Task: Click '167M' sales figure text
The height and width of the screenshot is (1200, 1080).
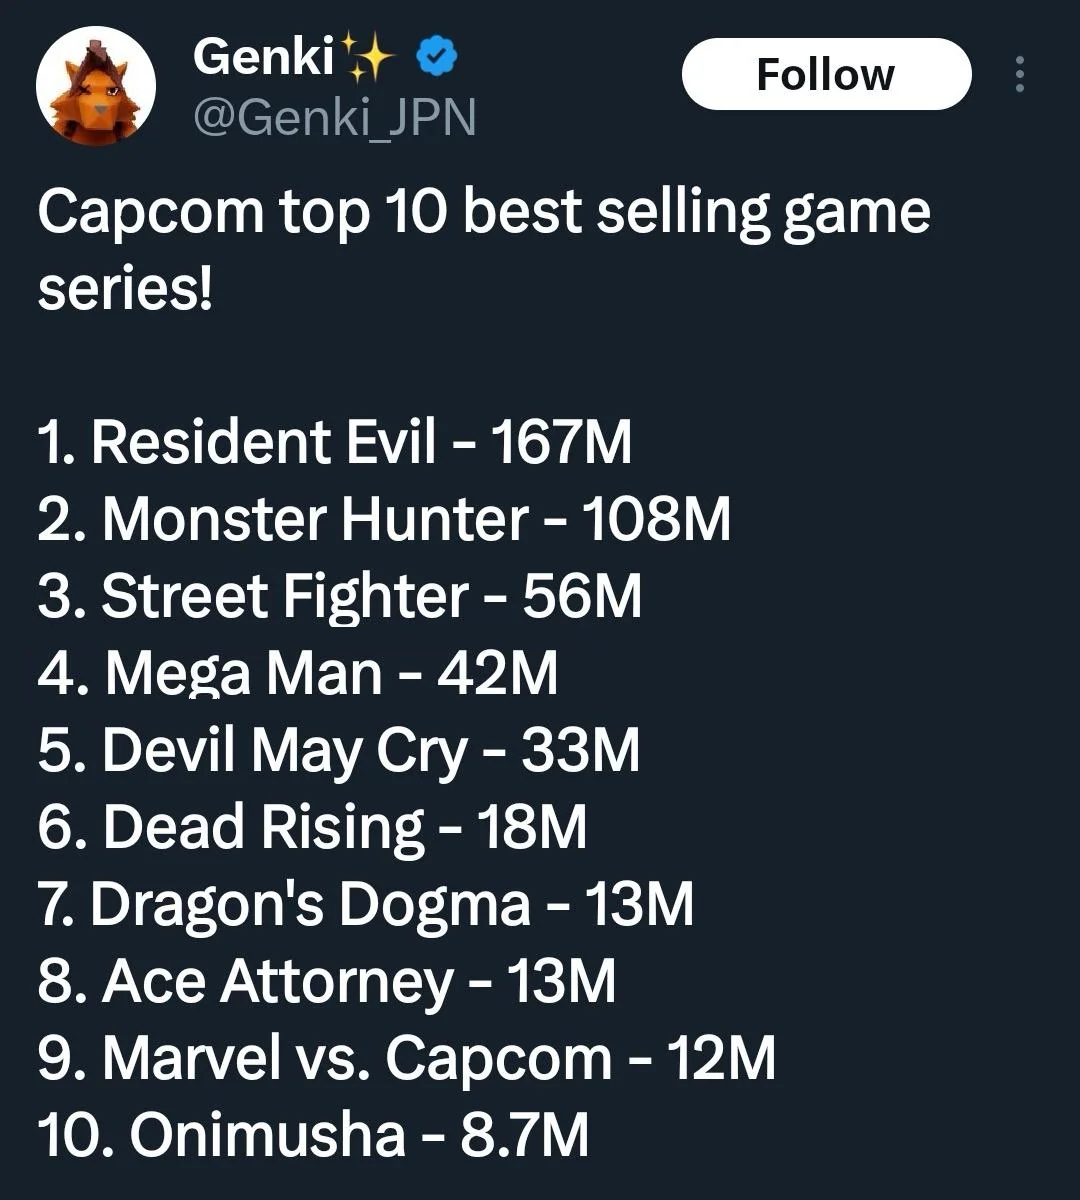Action: coord(560,442)
